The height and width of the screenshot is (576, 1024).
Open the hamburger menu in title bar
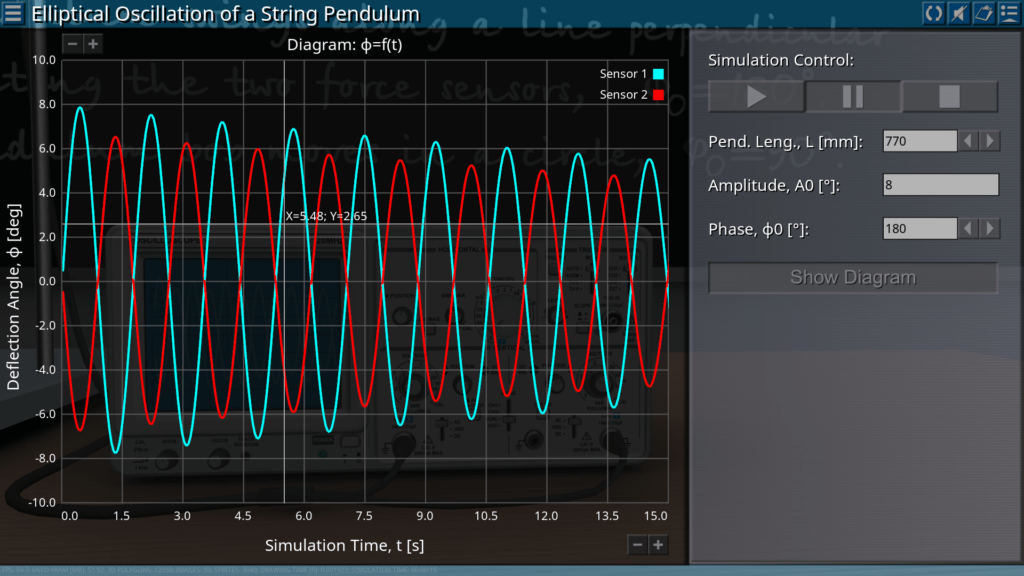click(13, 13)
